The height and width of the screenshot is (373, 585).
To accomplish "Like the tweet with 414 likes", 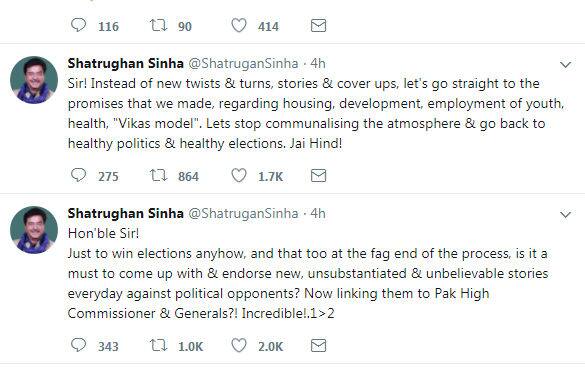I will coord(239,25).
